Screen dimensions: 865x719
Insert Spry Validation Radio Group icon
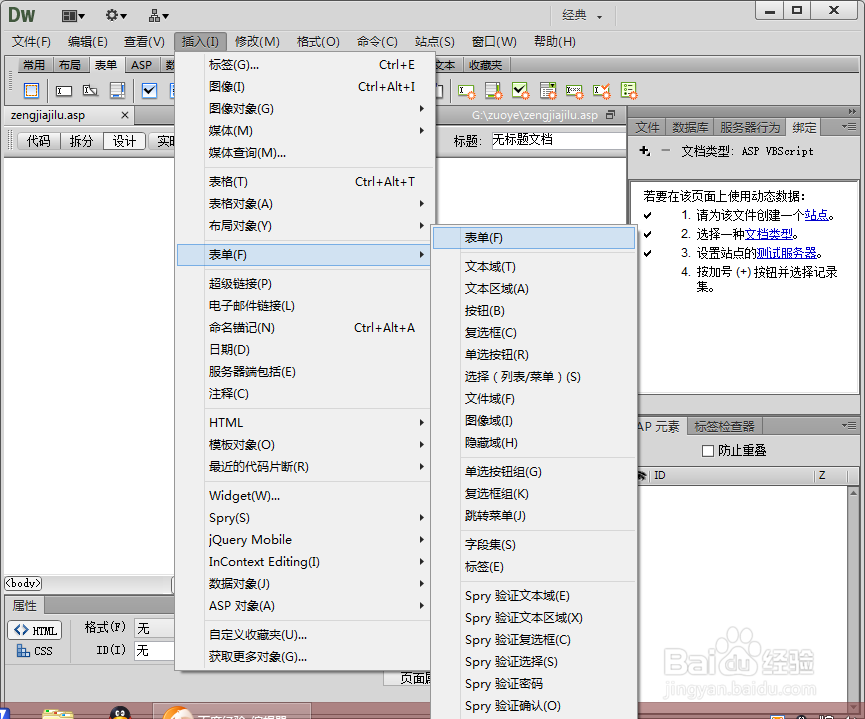click(x=629, y=91)
